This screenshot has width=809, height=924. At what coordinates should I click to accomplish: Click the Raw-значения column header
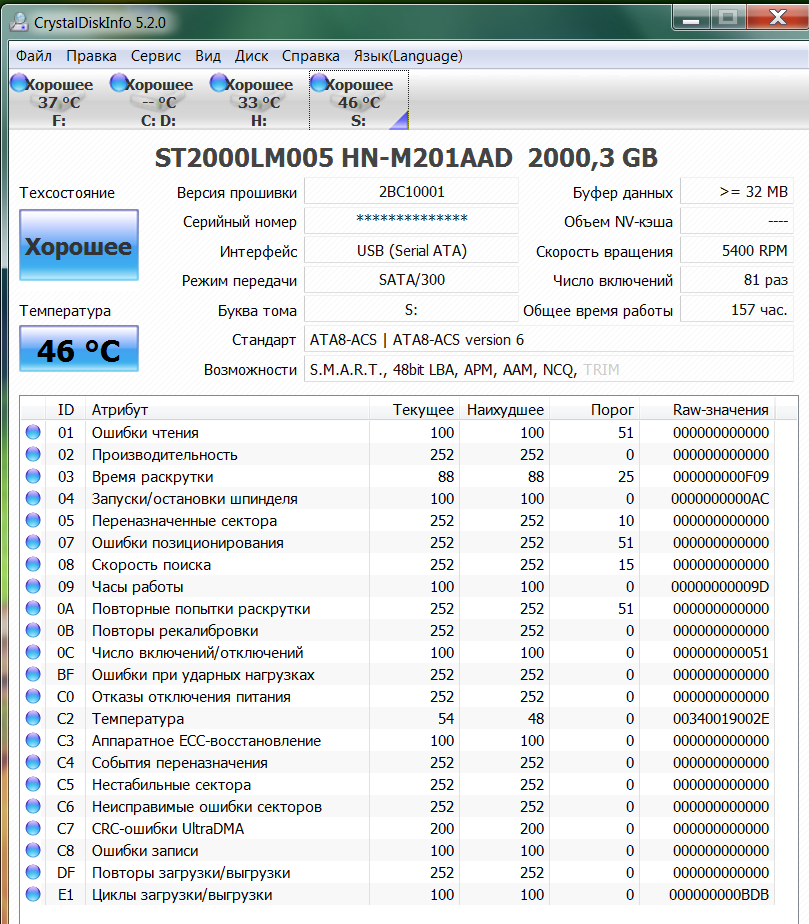coord(708,410)
